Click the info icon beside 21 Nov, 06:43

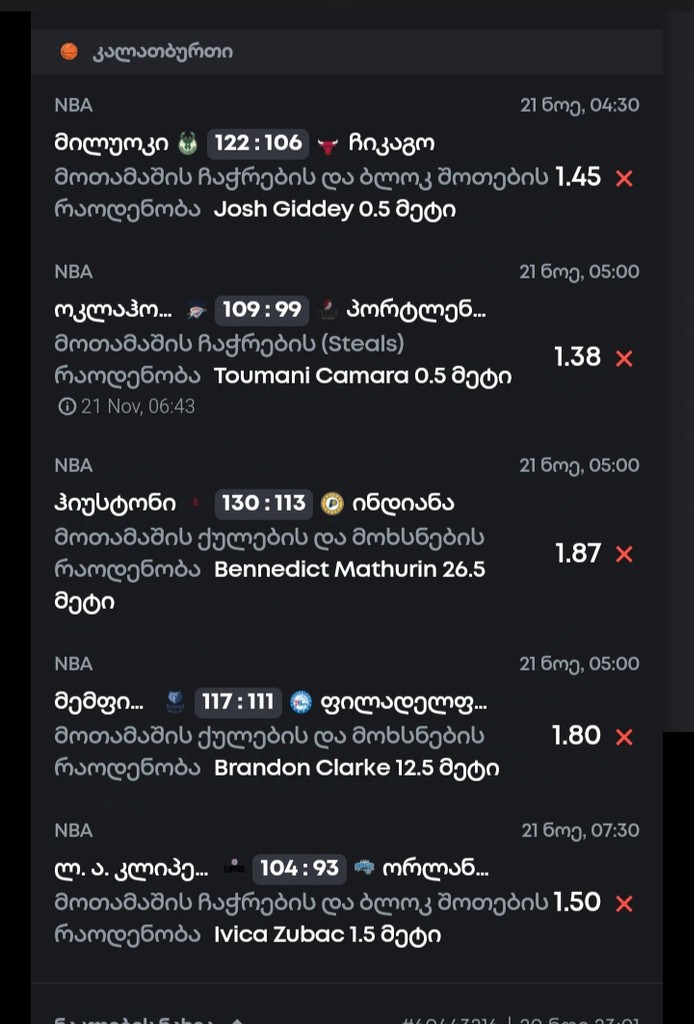[67, 406]
